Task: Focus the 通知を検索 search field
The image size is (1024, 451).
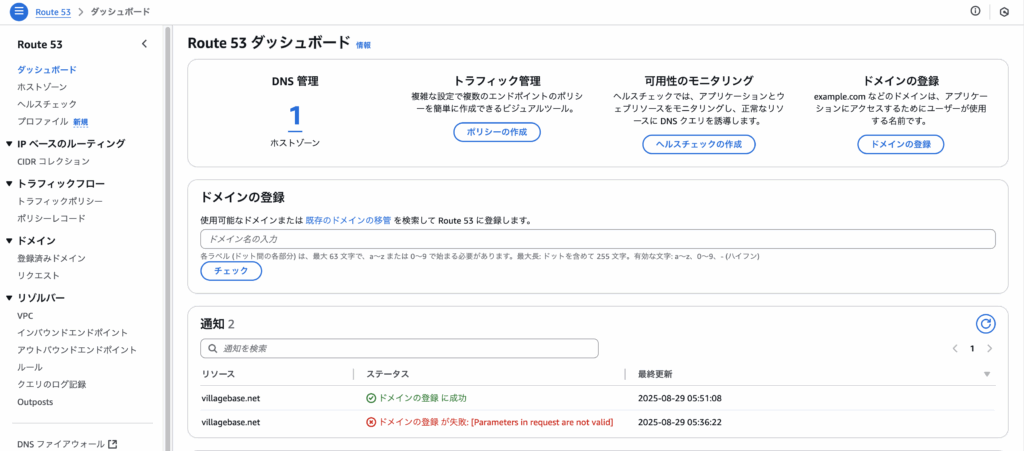Action: pyautogui.click(x=399, y=349)
